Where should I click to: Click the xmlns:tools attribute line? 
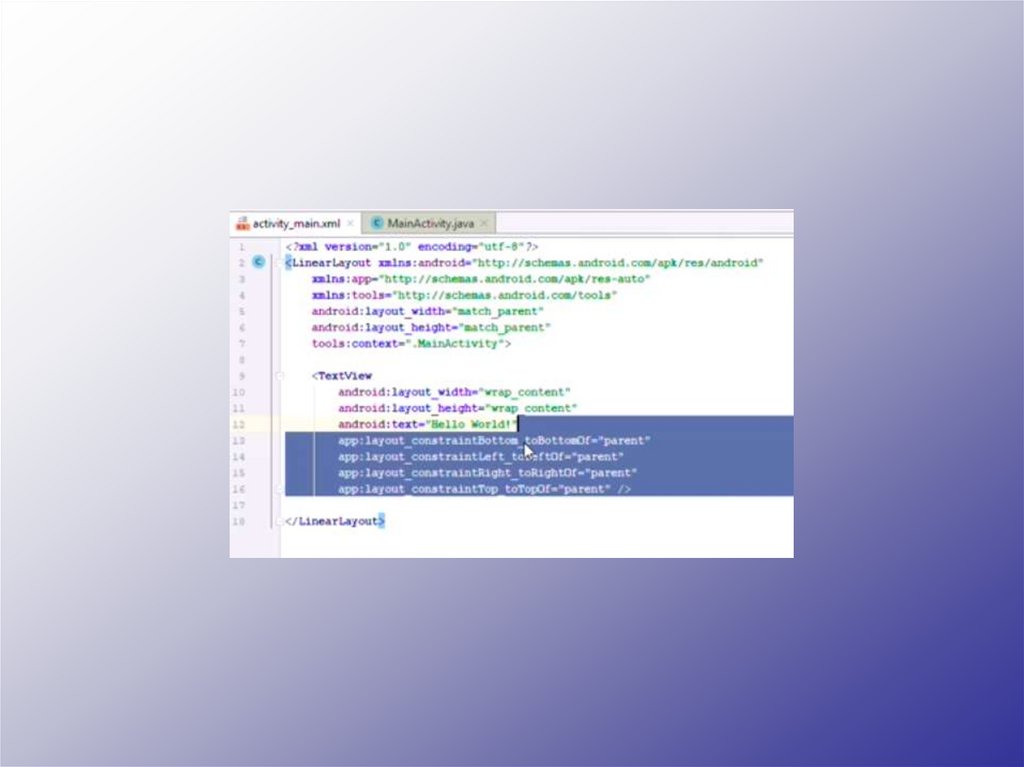coord(464,295)
